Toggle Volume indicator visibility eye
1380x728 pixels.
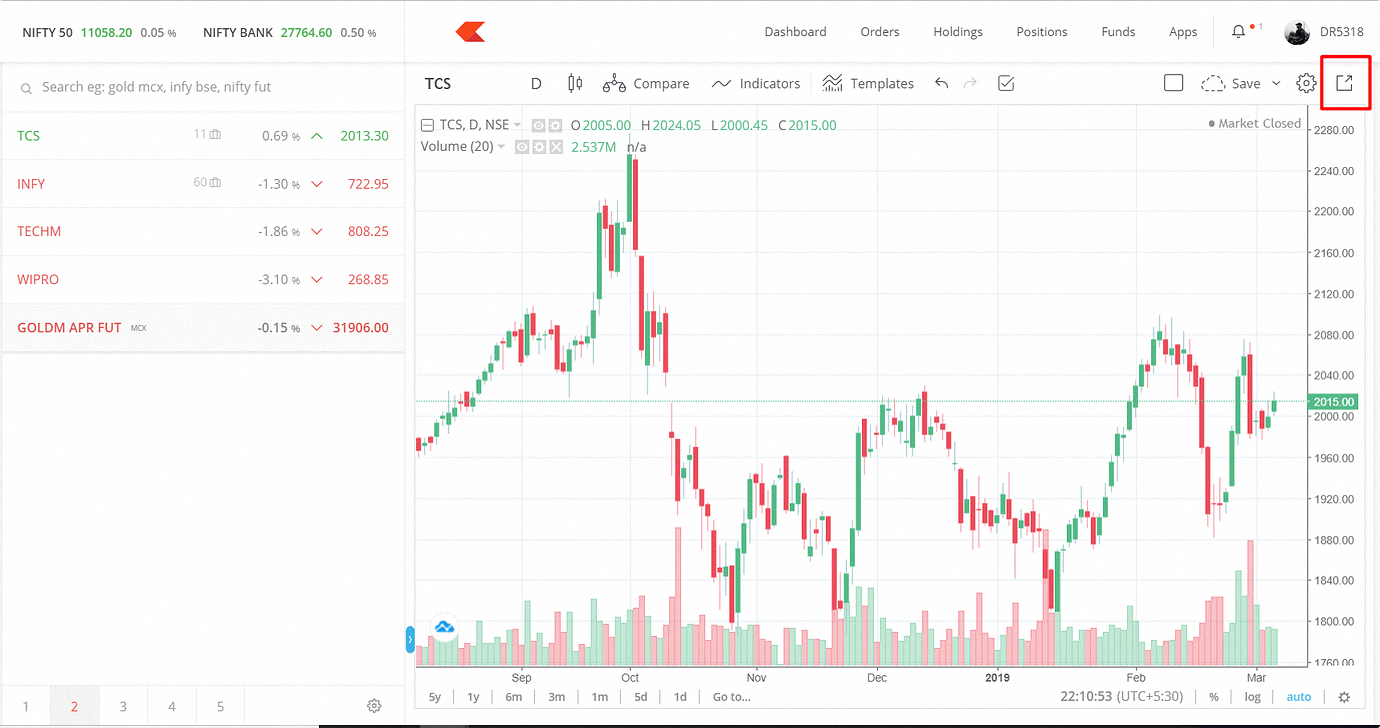pyautogui.click(x=521, y=147)
